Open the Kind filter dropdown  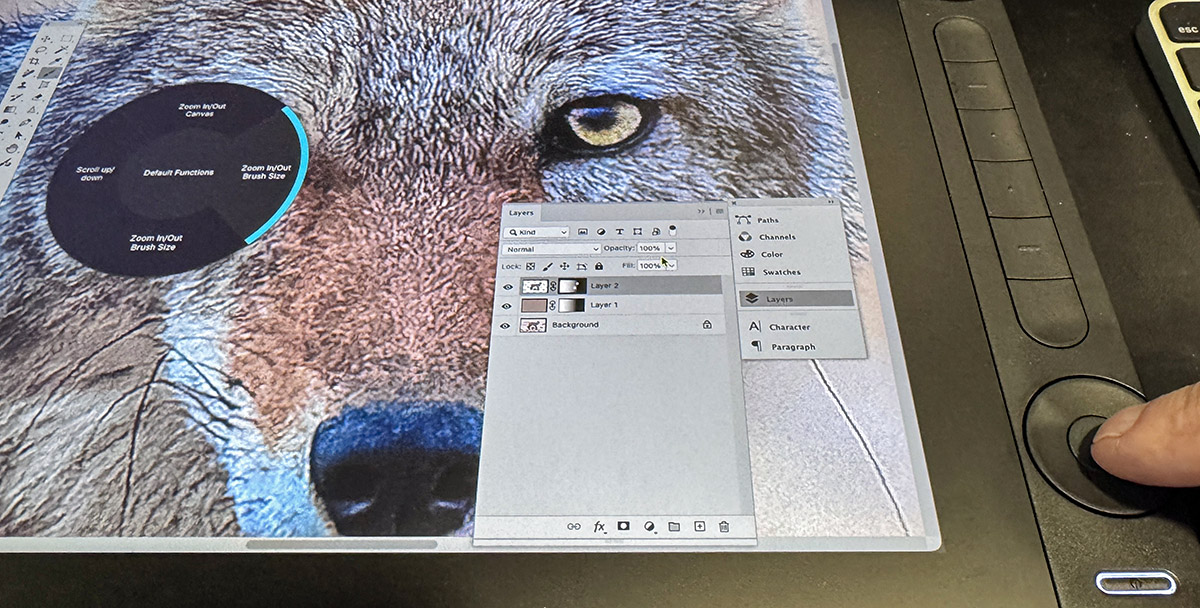click(x=536, y=232)
